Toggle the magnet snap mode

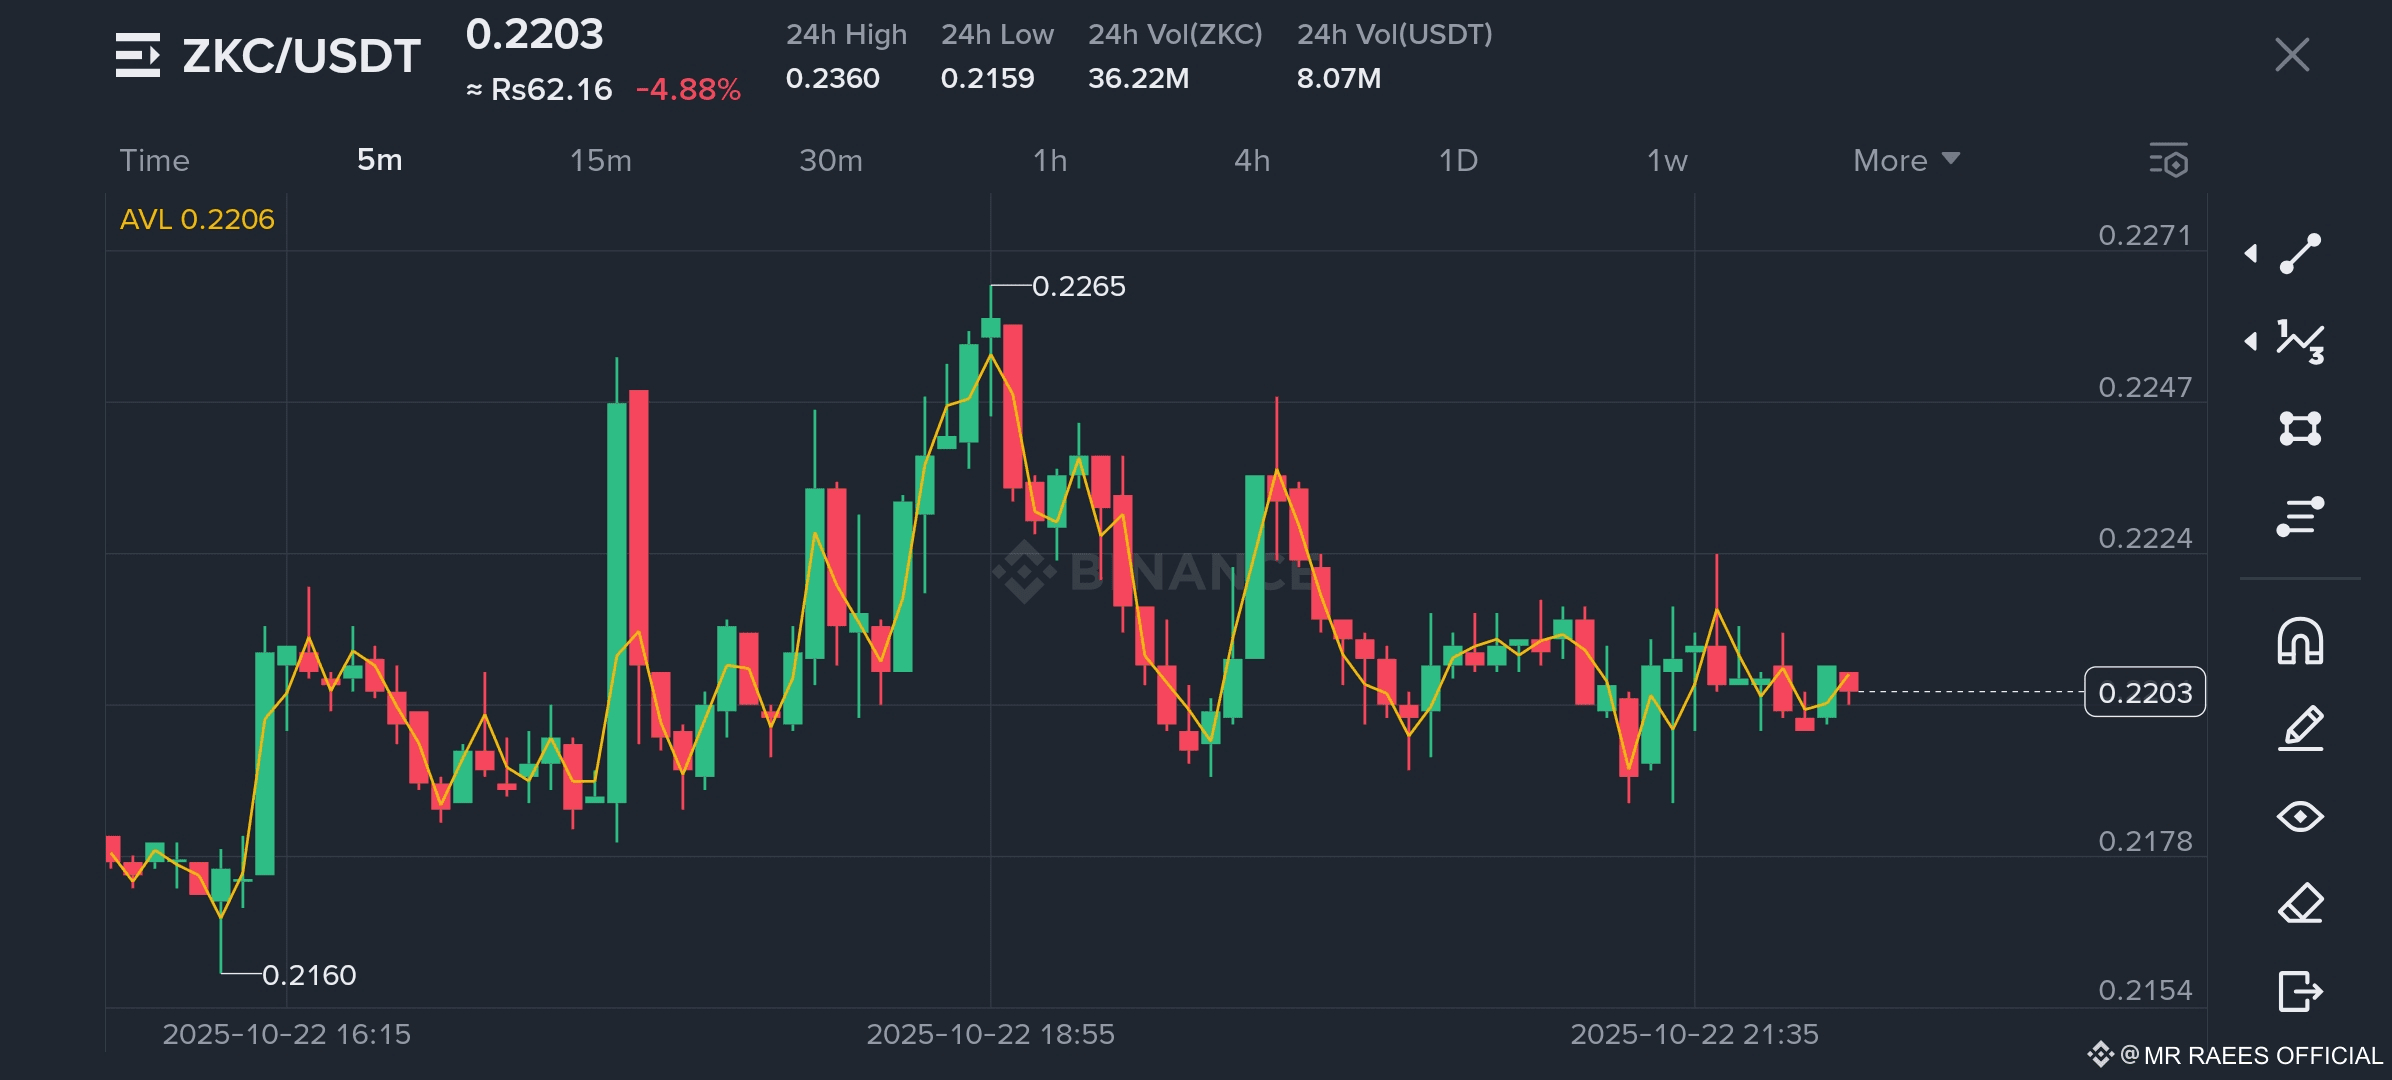coord(2300,641)
